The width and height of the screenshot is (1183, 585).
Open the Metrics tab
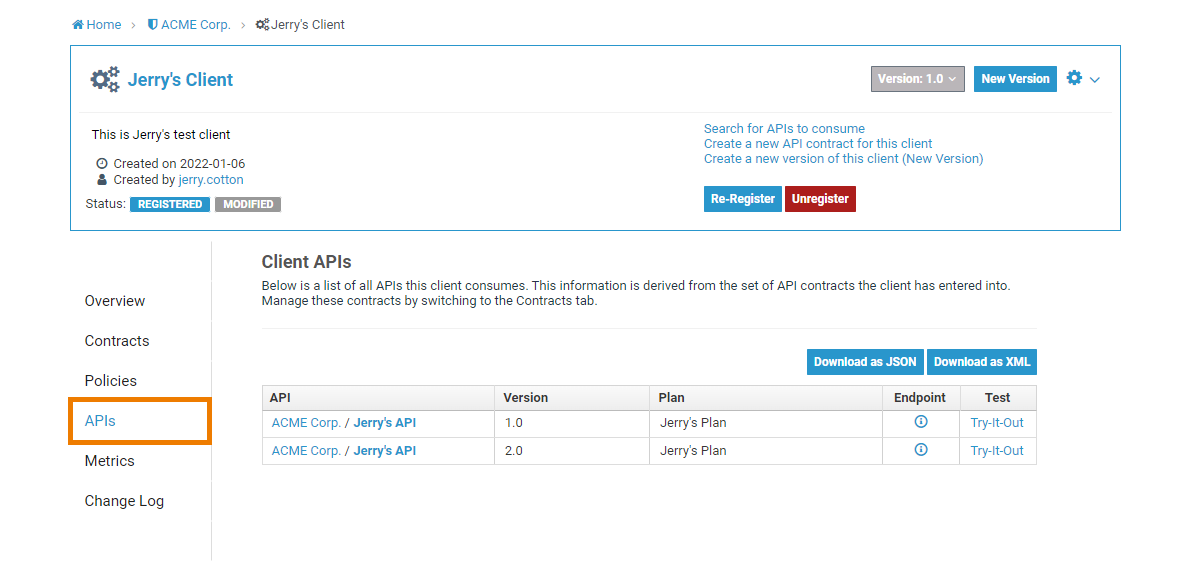(x=110, y=461)
